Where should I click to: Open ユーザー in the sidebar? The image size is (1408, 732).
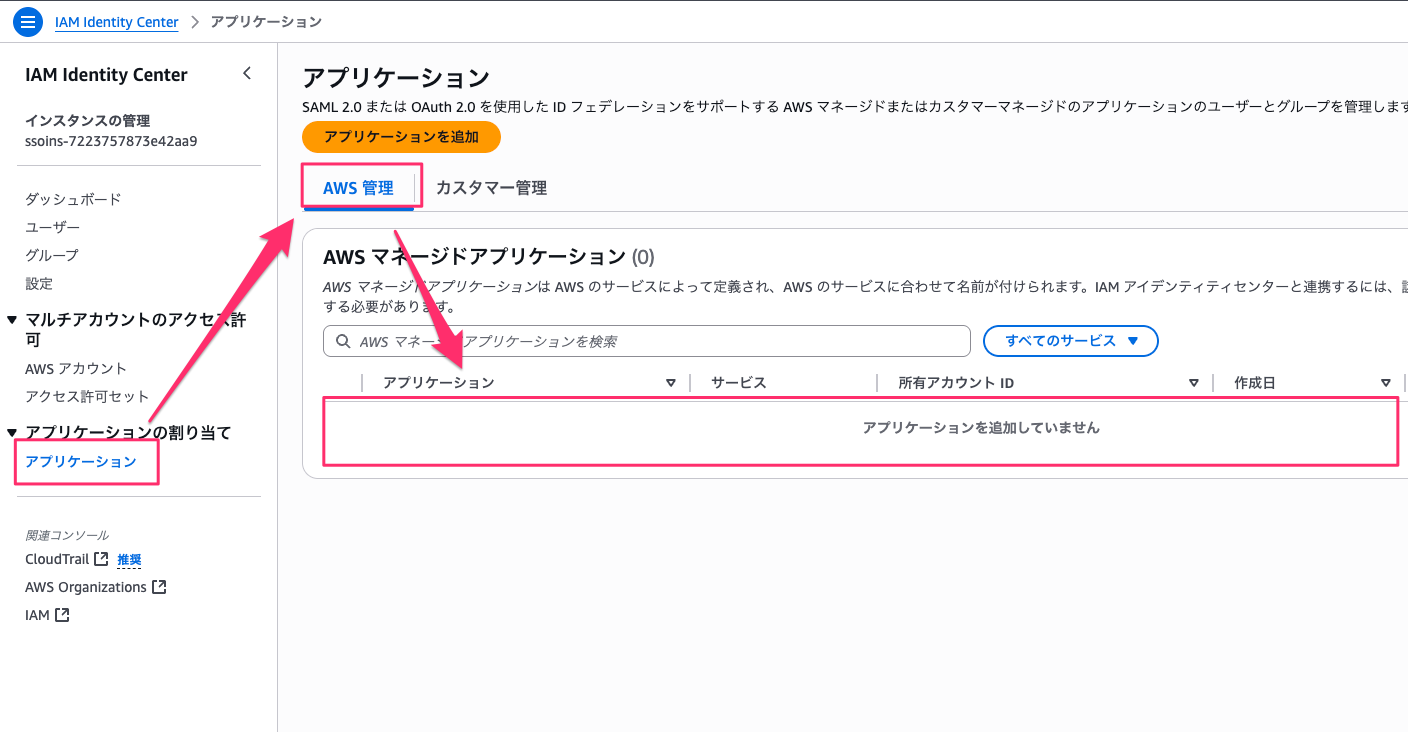click(x=52, y=227)
